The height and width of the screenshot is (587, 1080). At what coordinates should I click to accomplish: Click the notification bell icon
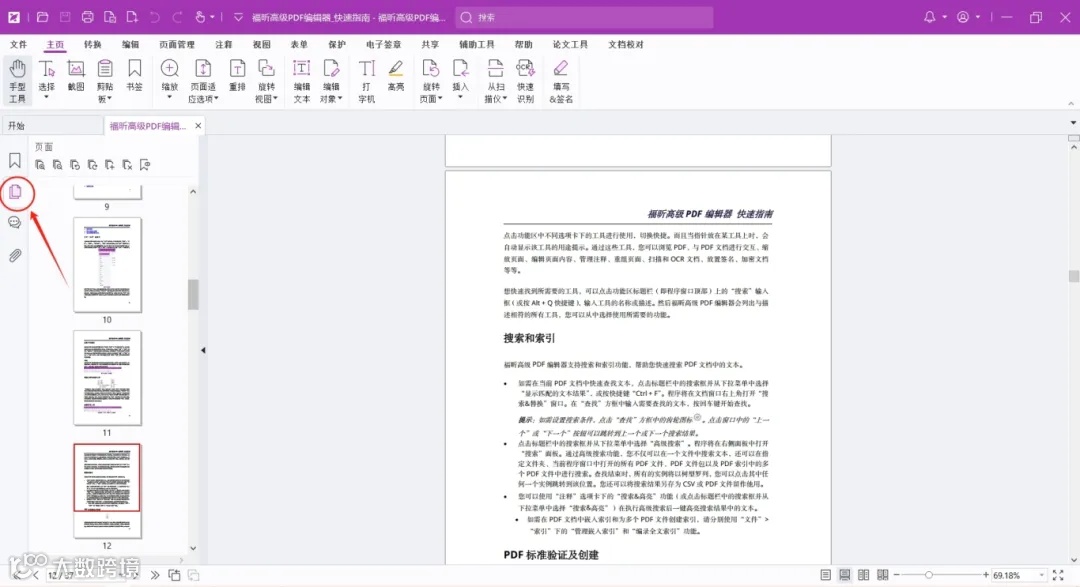coord(929,17)
